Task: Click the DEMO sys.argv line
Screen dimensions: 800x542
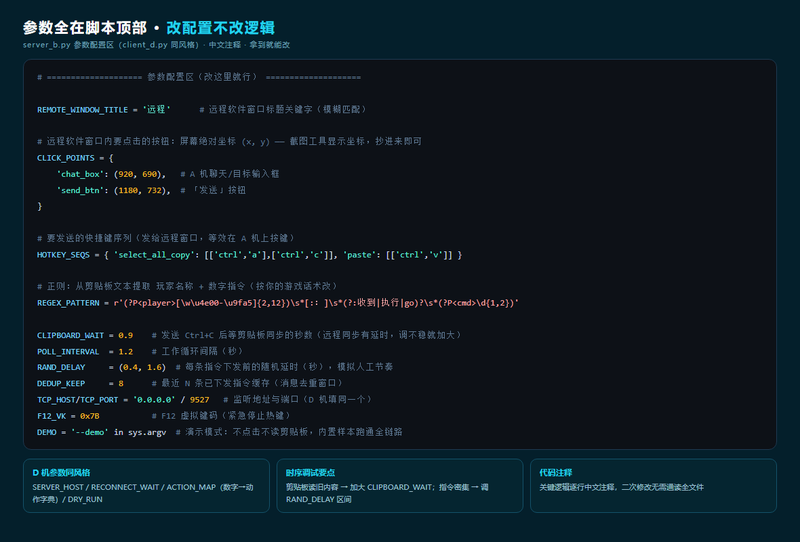Action: click(x=219, y=432)
